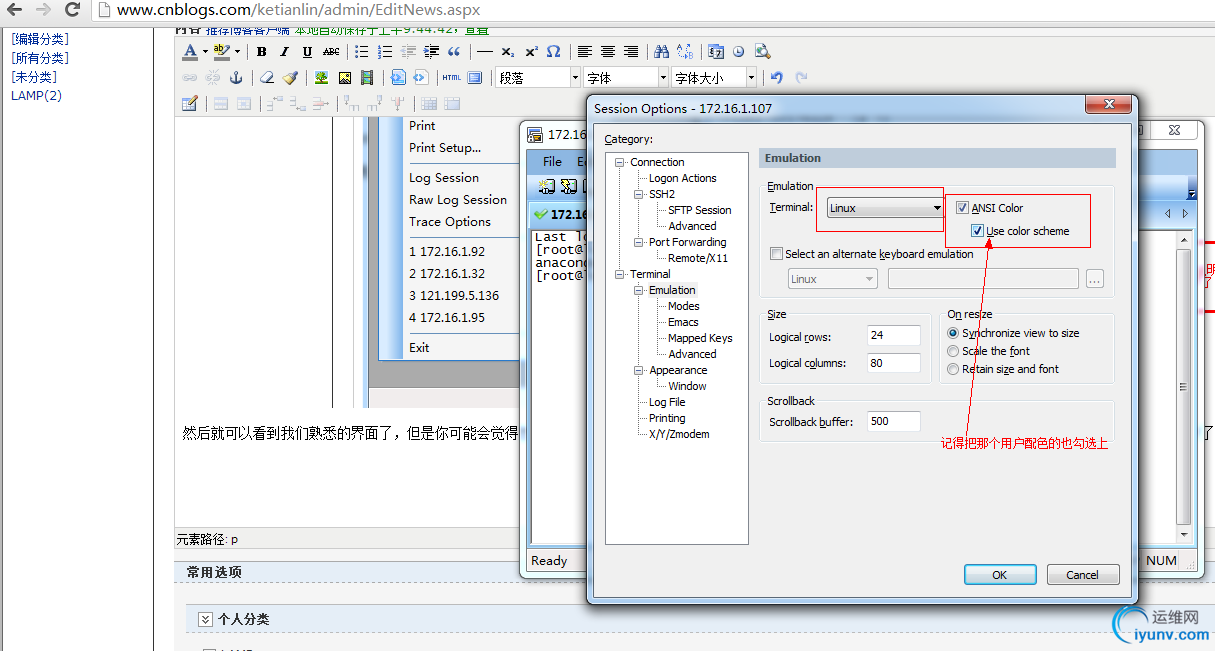Image resolution: width=1215 pixels, height=651 pixels.
Task: Click the Logical columns input field
Action: [x=894, y=363]
